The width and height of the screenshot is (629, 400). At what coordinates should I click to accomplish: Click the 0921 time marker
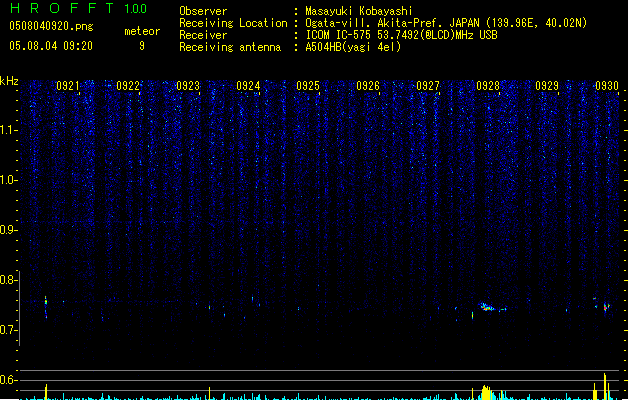(x=68, y=86)
